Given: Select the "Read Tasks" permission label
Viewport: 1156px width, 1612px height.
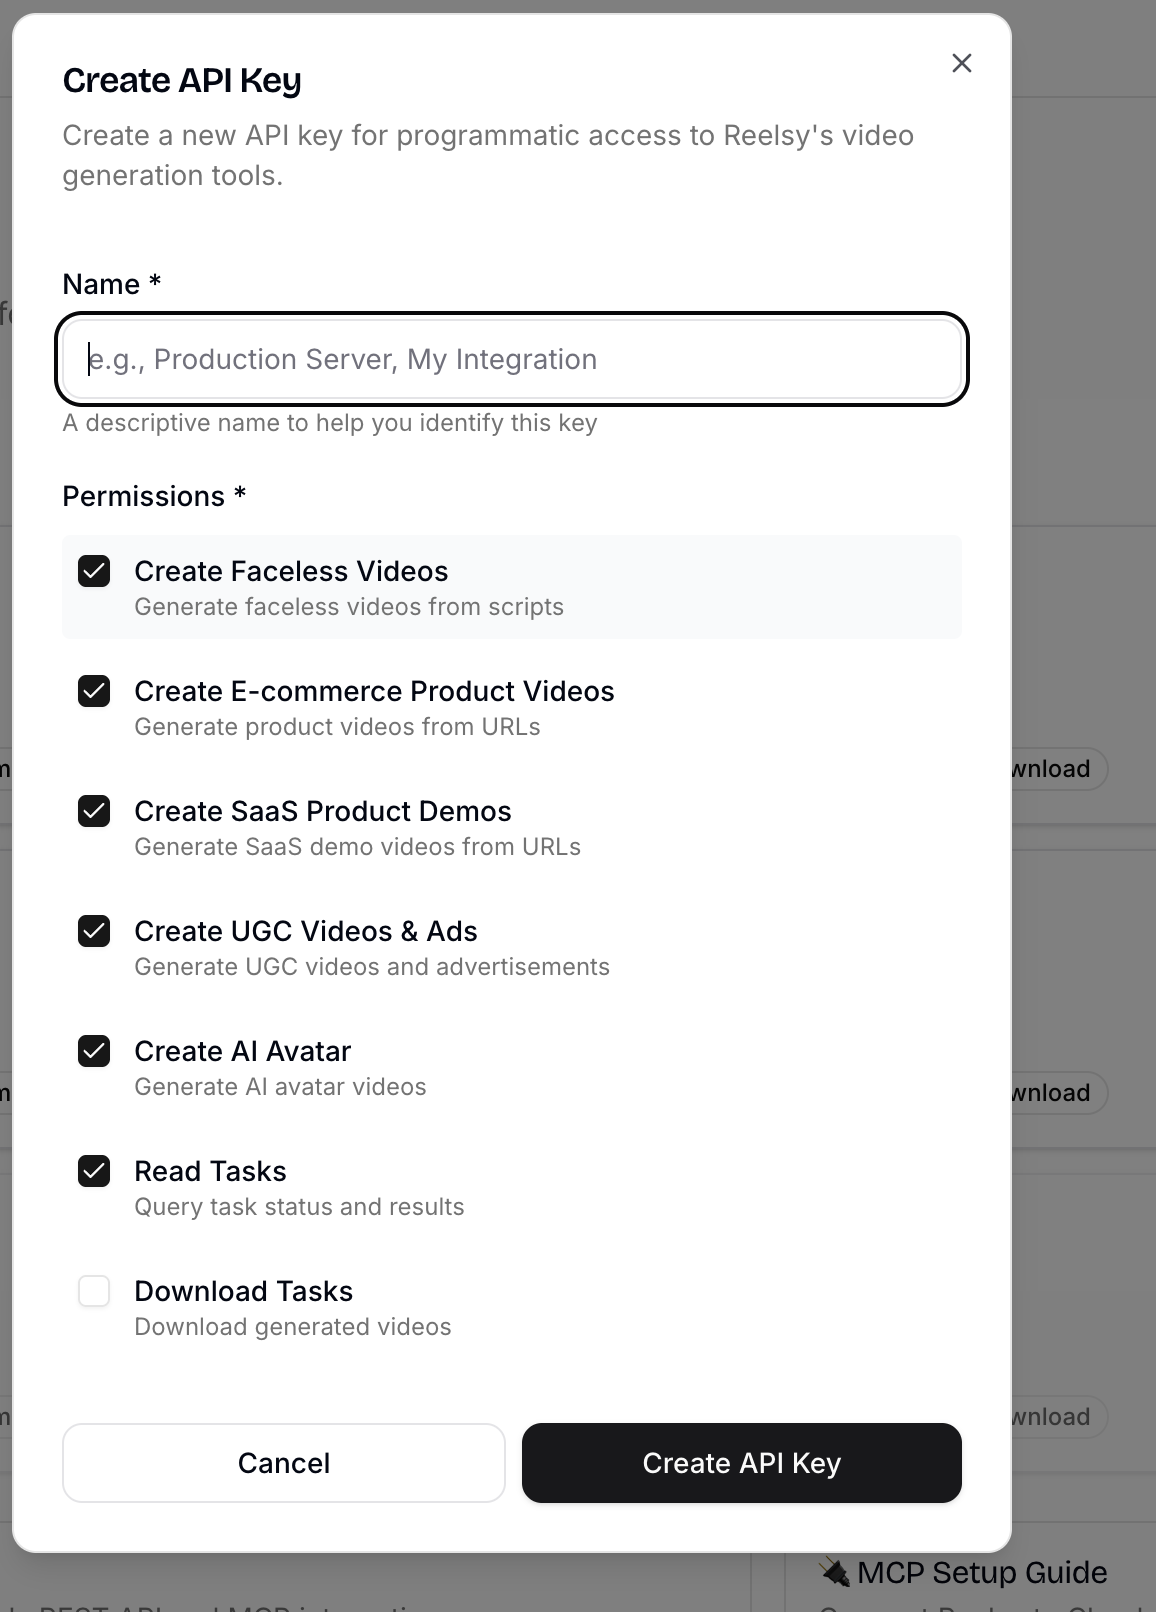Looking at the screenshot, I should pos(210,1171).
